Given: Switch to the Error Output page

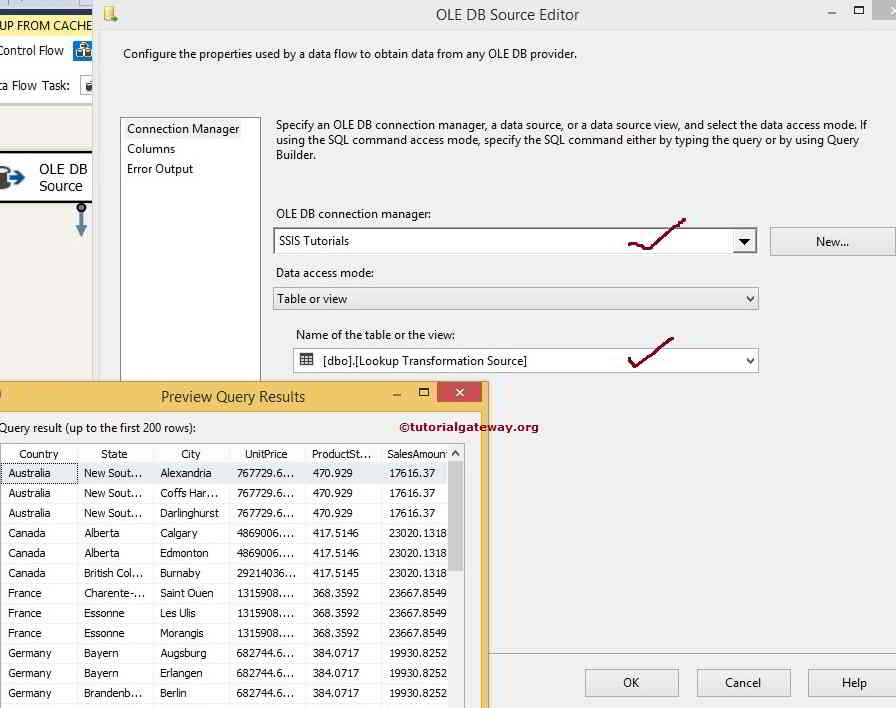Looking at the screenshot, I should (160, 169).
